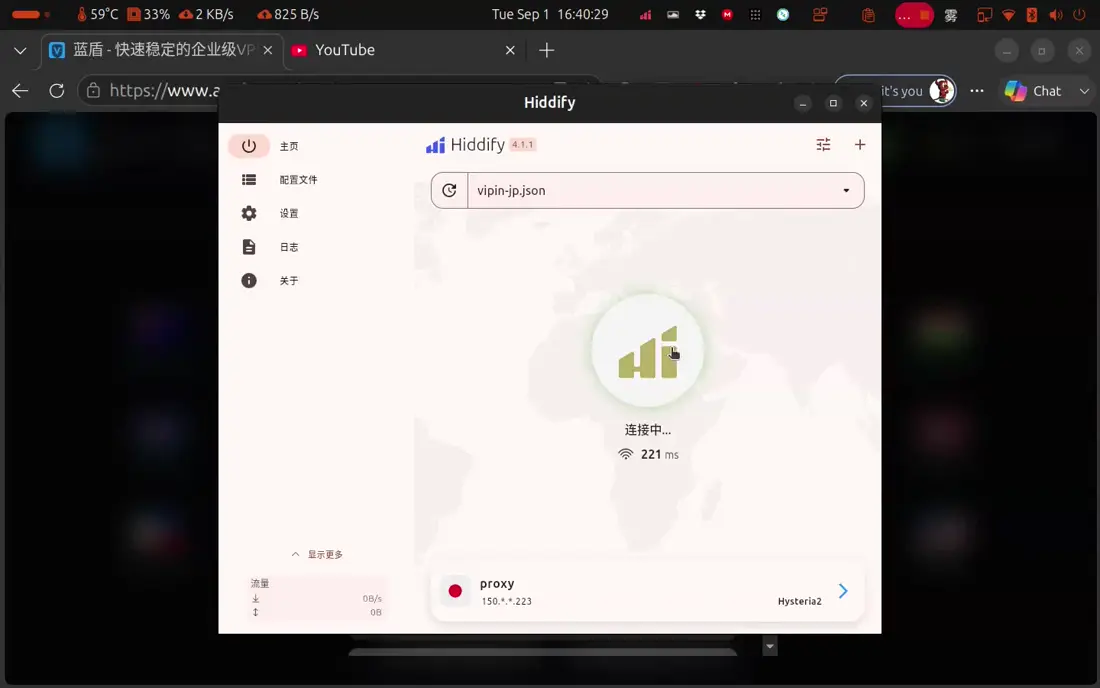Viewport: 1100px width, 688px height.
Task: Click the system power icon in top bar
Action: coord(1079,14)
